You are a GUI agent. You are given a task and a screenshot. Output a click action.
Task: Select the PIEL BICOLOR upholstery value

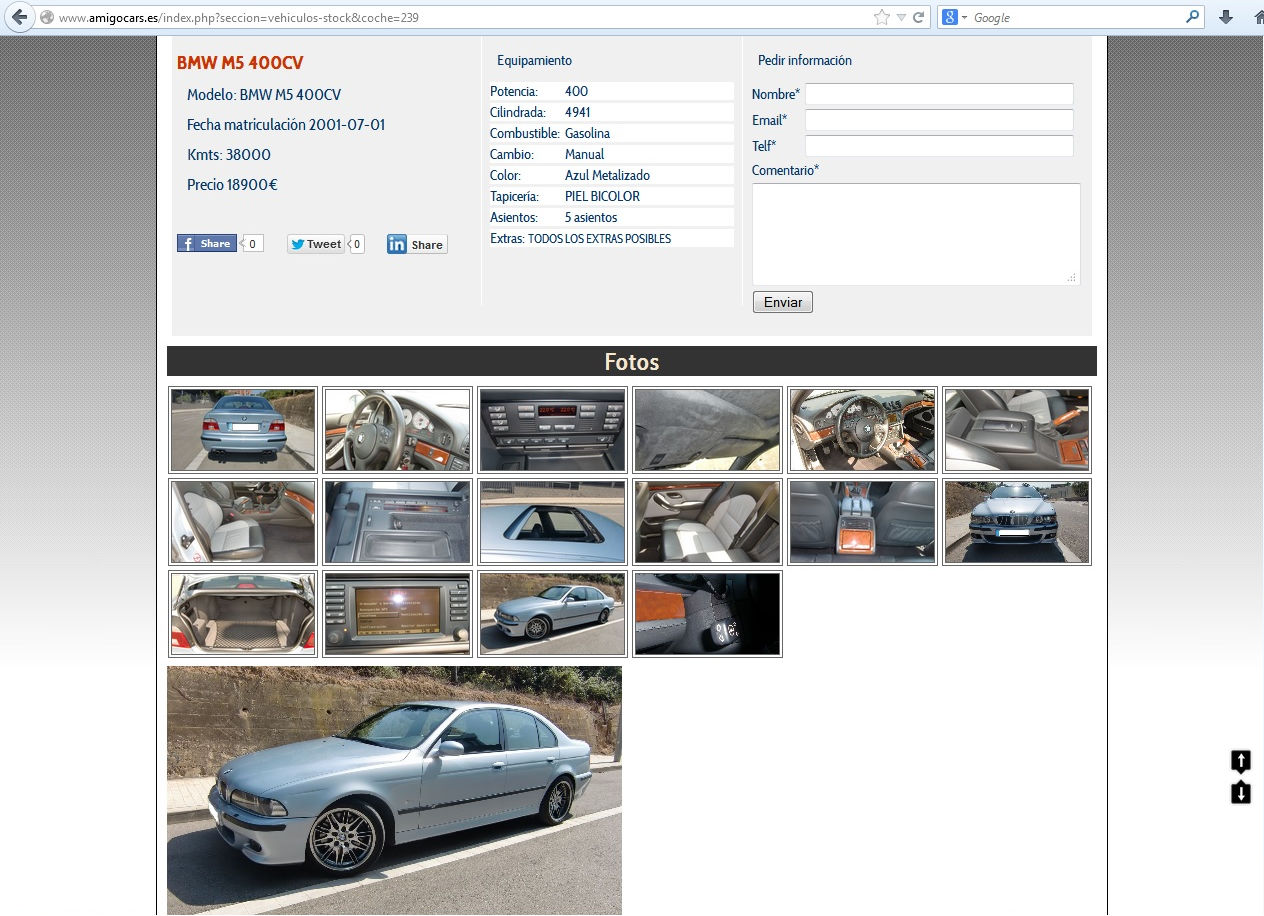pyautogui.click(x=602, y=196)
